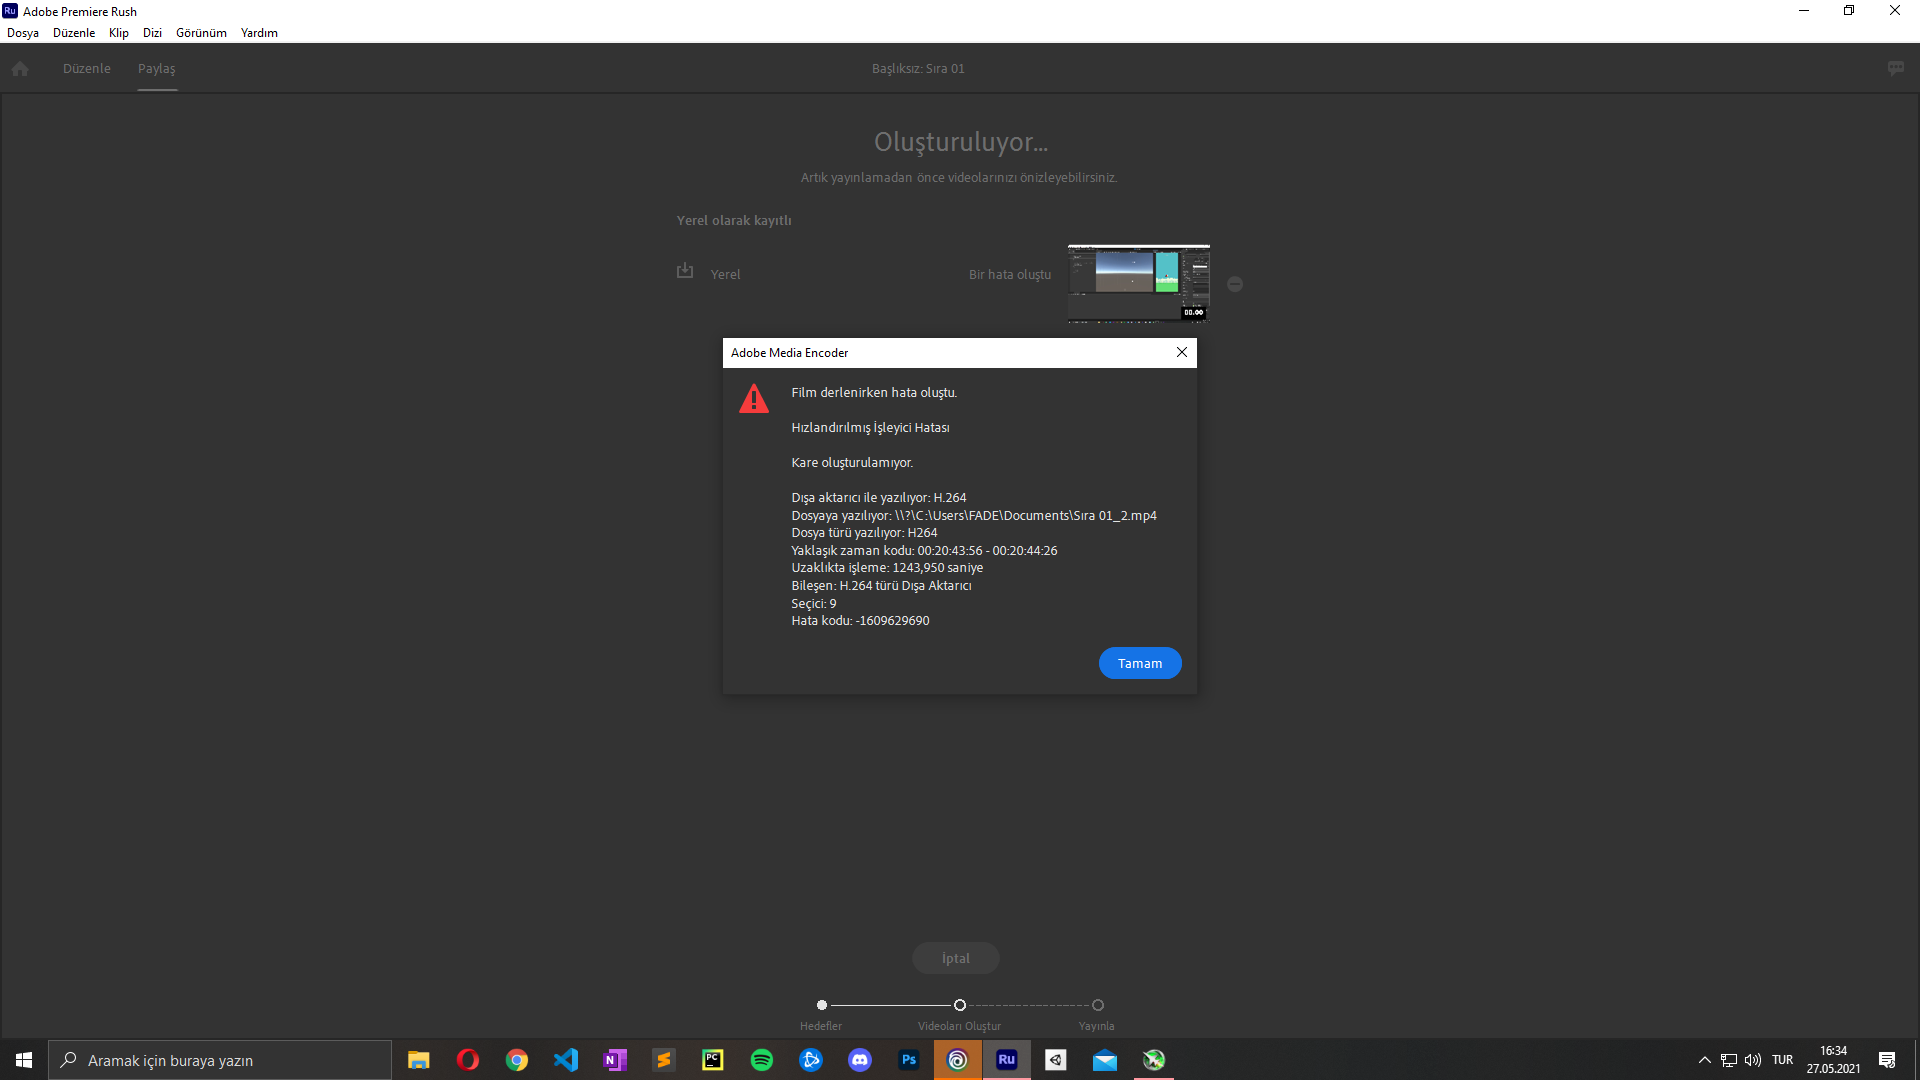Screen dimensions: 1920x1080
Task: Open Visual Studio Code from the taskbar
Action: pyautogui.click(x=566, y=1060)
